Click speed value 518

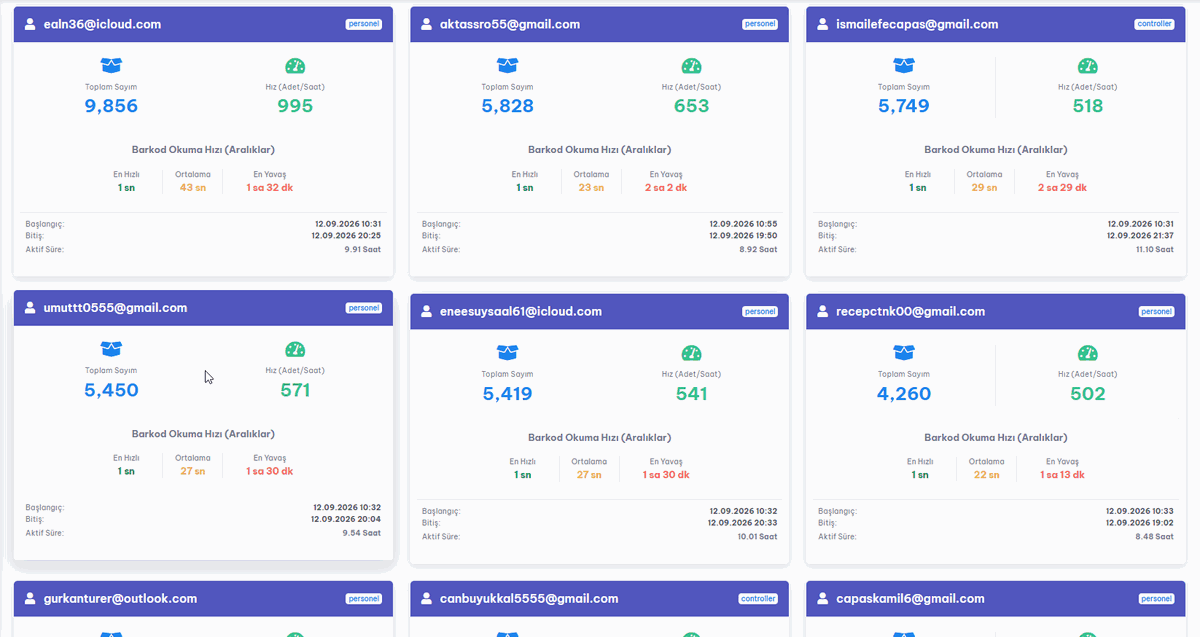(x=1088, y=106)
